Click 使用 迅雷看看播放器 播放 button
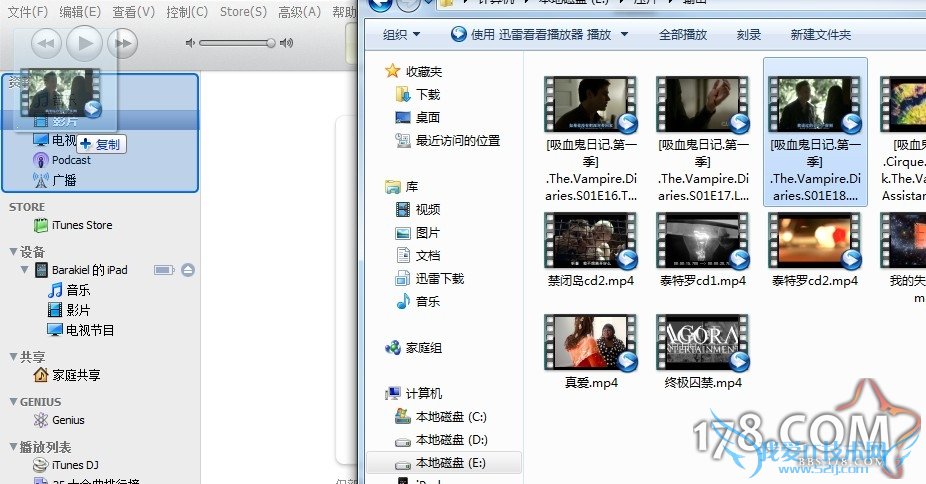The image size is (926, 484). [530, 35]
